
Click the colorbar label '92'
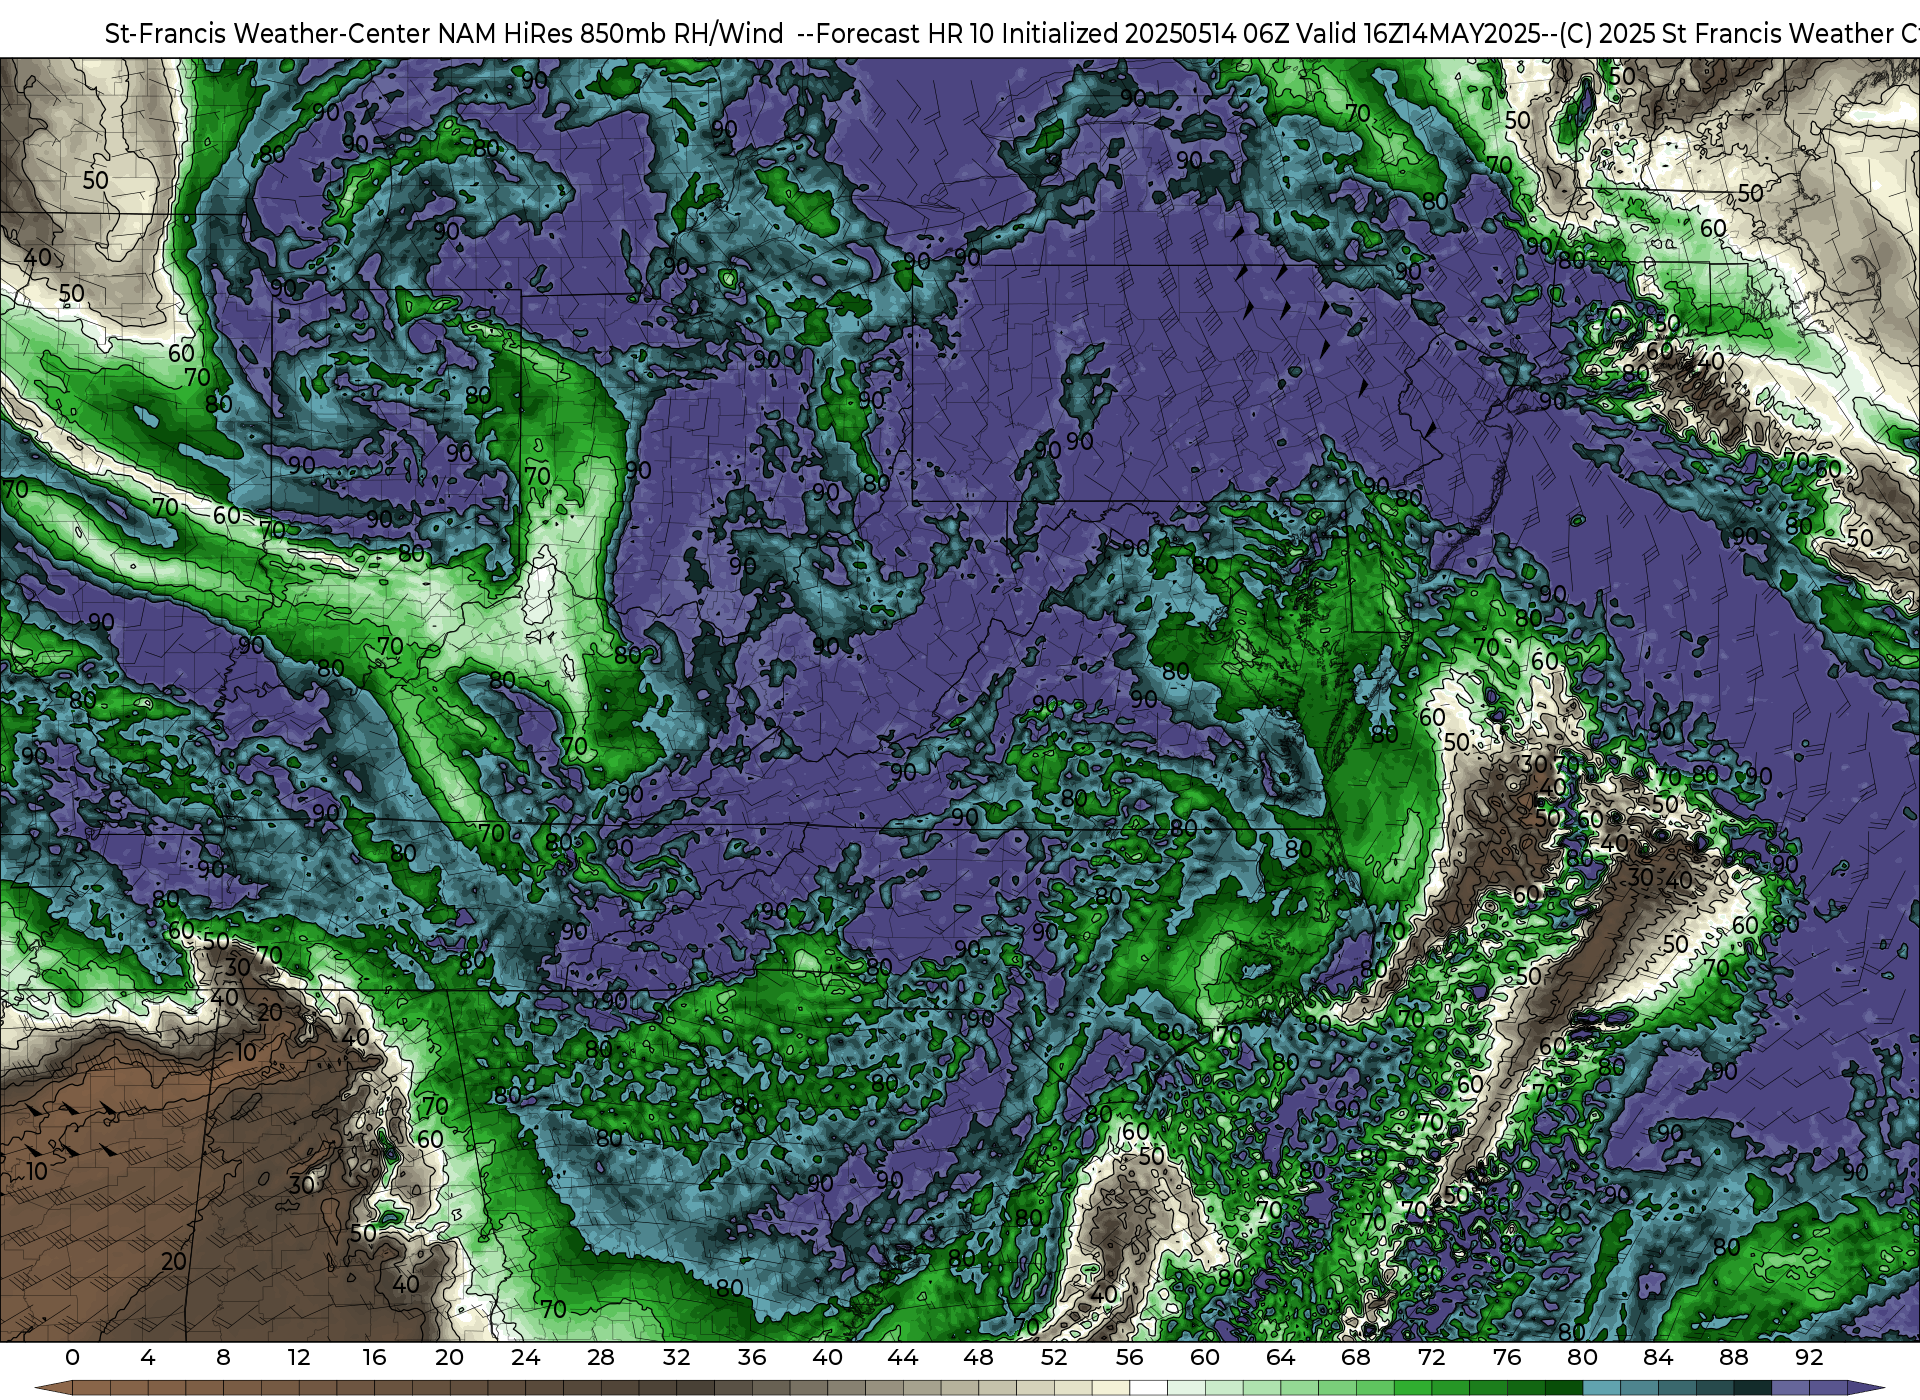[x=1809, y=1357]
